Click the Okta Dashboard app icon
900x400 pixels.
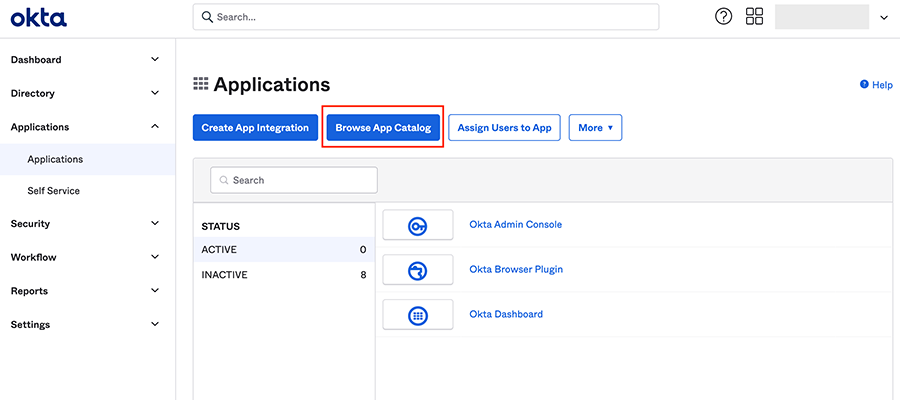[x=418, y=315]
